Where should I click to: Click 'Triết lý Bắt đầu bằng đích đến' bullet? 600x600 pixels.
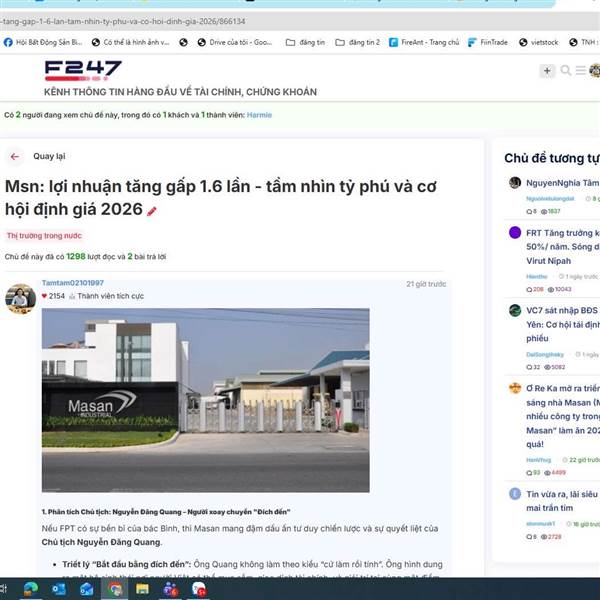pyautogui.click(x=127, y=564)
